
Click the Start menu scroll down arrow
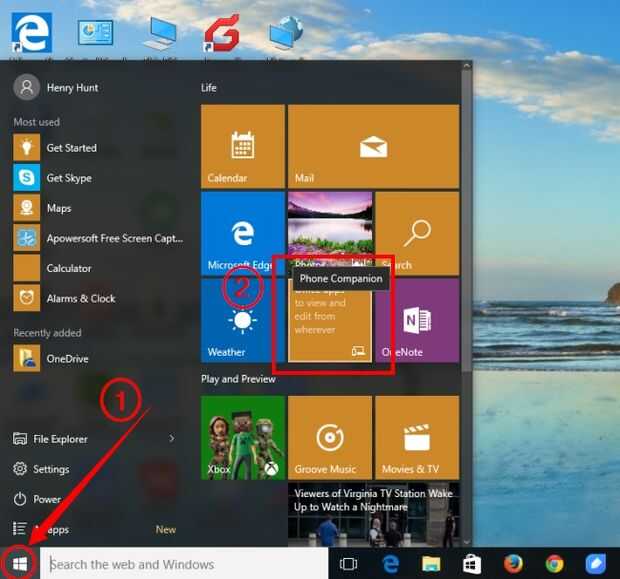[x=467, y=542]
